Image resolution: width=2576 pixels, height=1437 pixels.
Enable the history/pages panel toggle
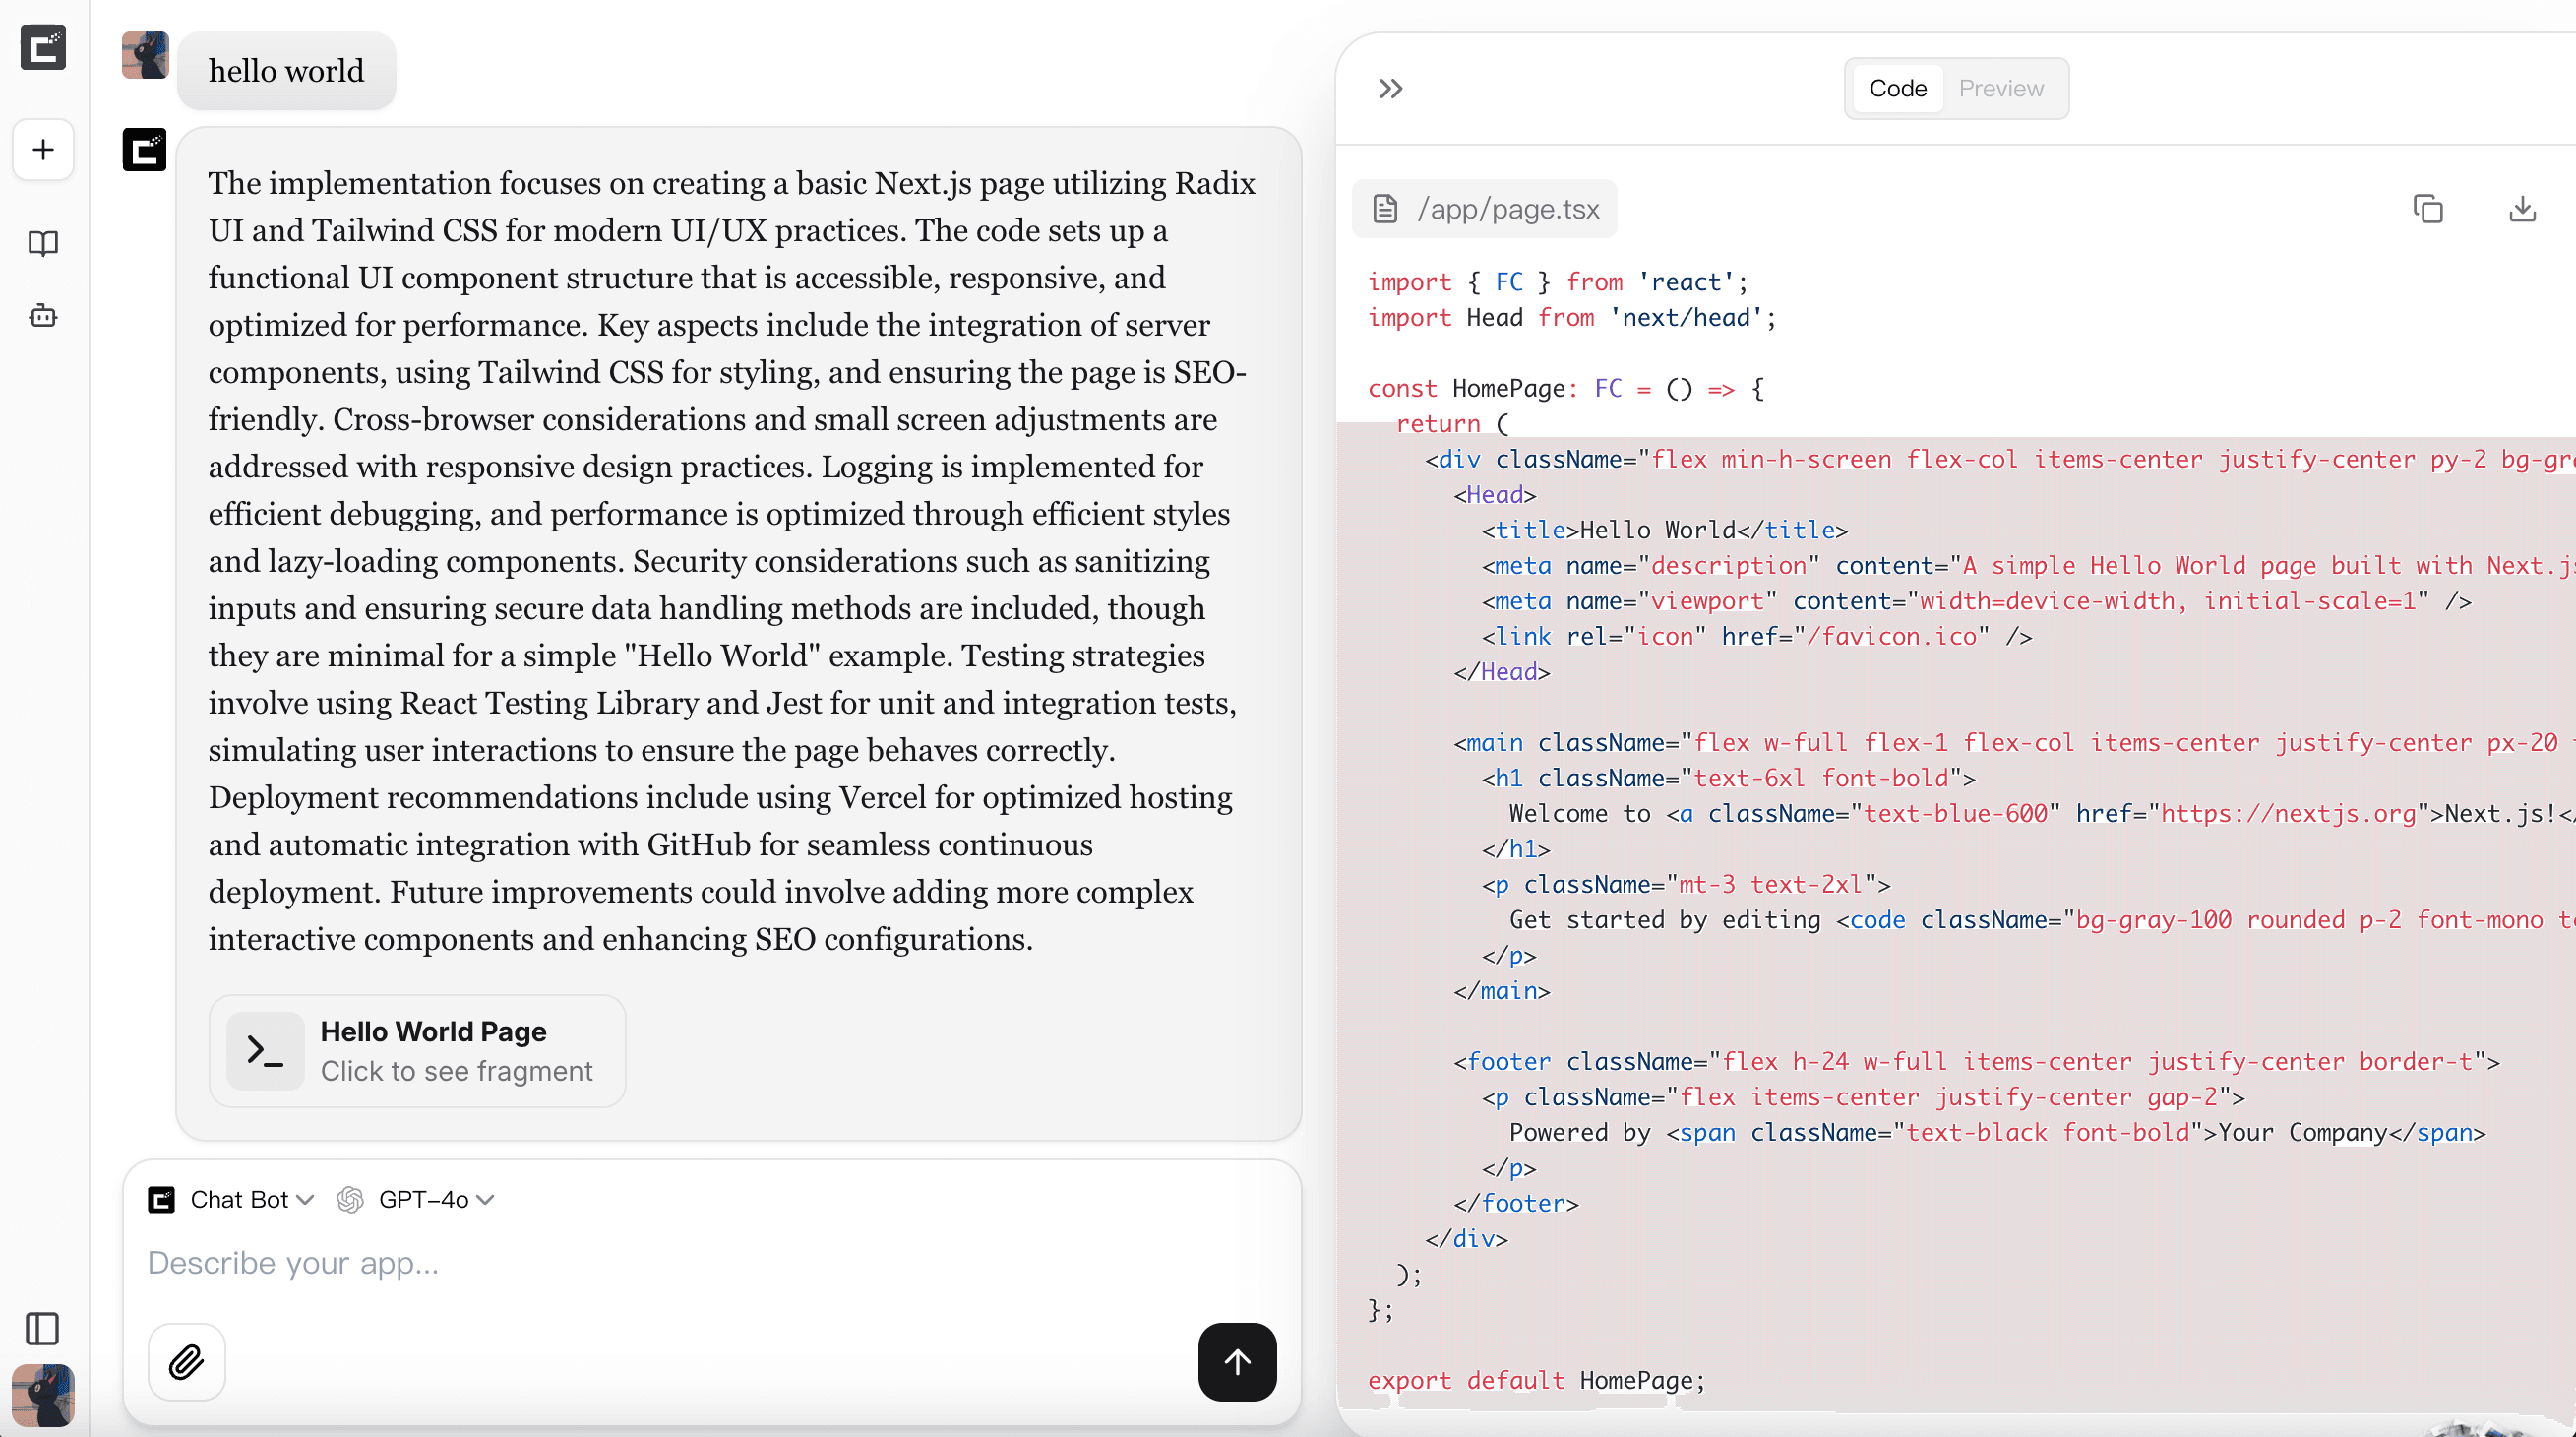[44, 1328]
